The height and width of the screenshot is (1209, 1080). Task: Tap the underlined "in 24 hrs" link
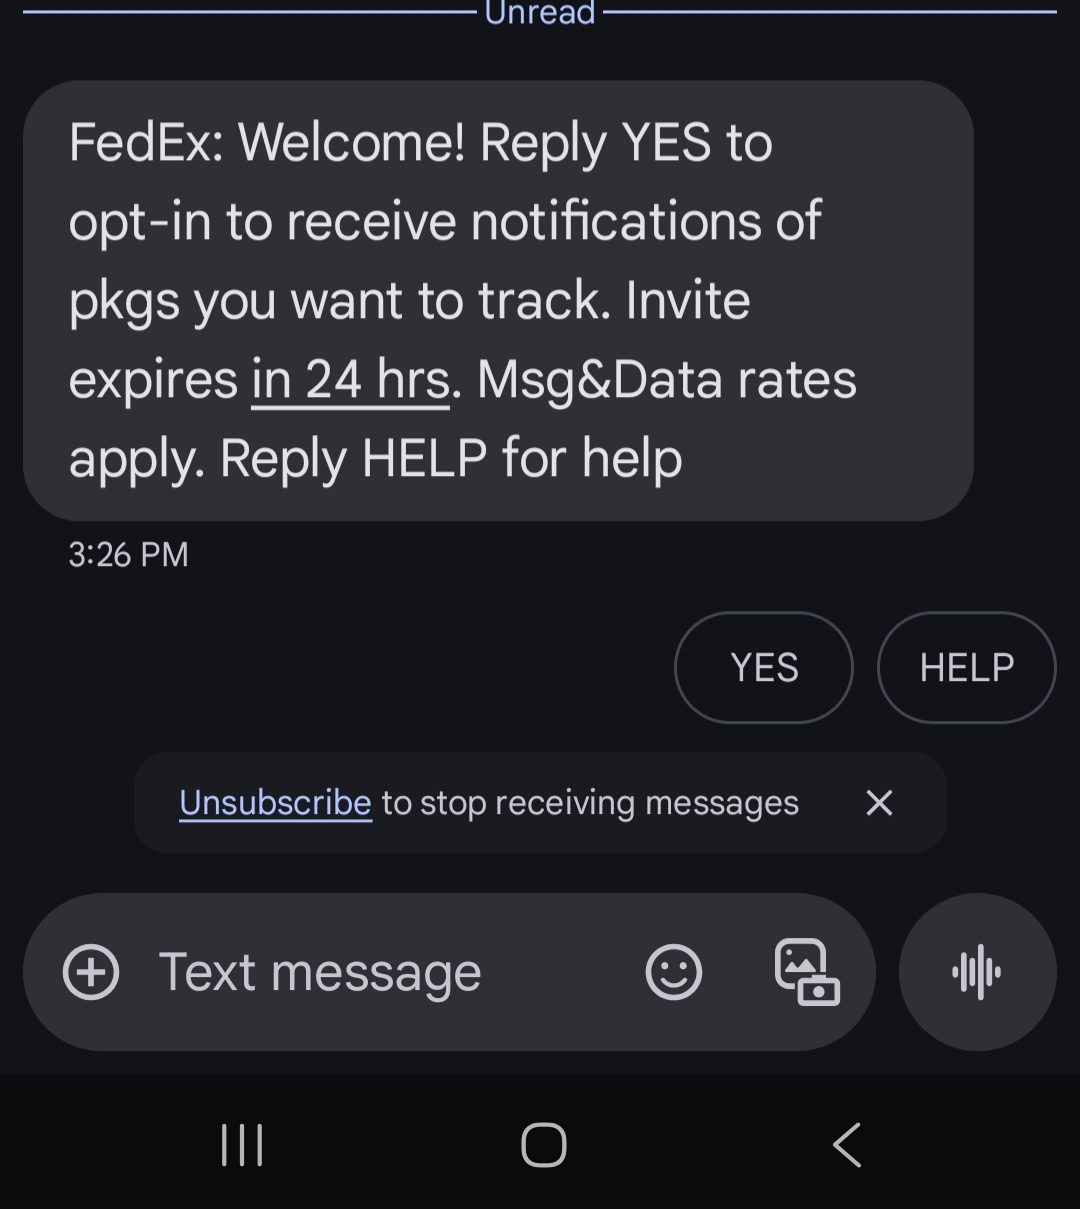(x=350, y=380)
